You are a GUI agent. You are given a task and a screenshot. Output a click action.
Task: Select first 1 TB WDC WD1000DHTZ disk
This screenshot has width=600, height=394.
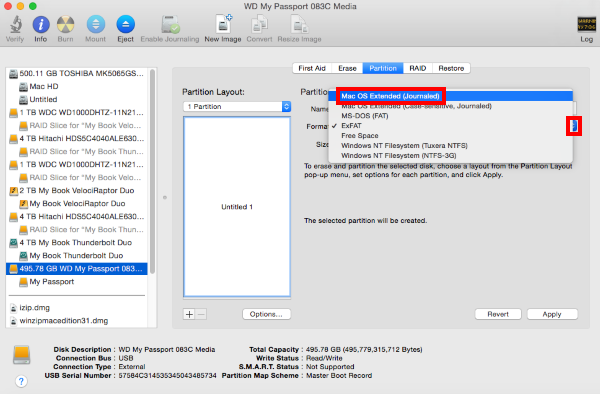(x=77, y=112)
